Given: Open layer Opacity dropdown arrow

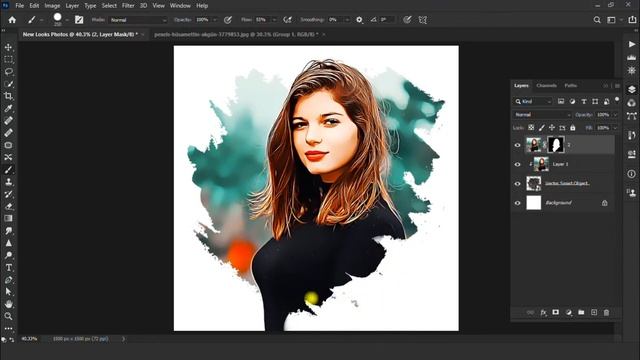Looking at the screenshot, I should (615, 115).
